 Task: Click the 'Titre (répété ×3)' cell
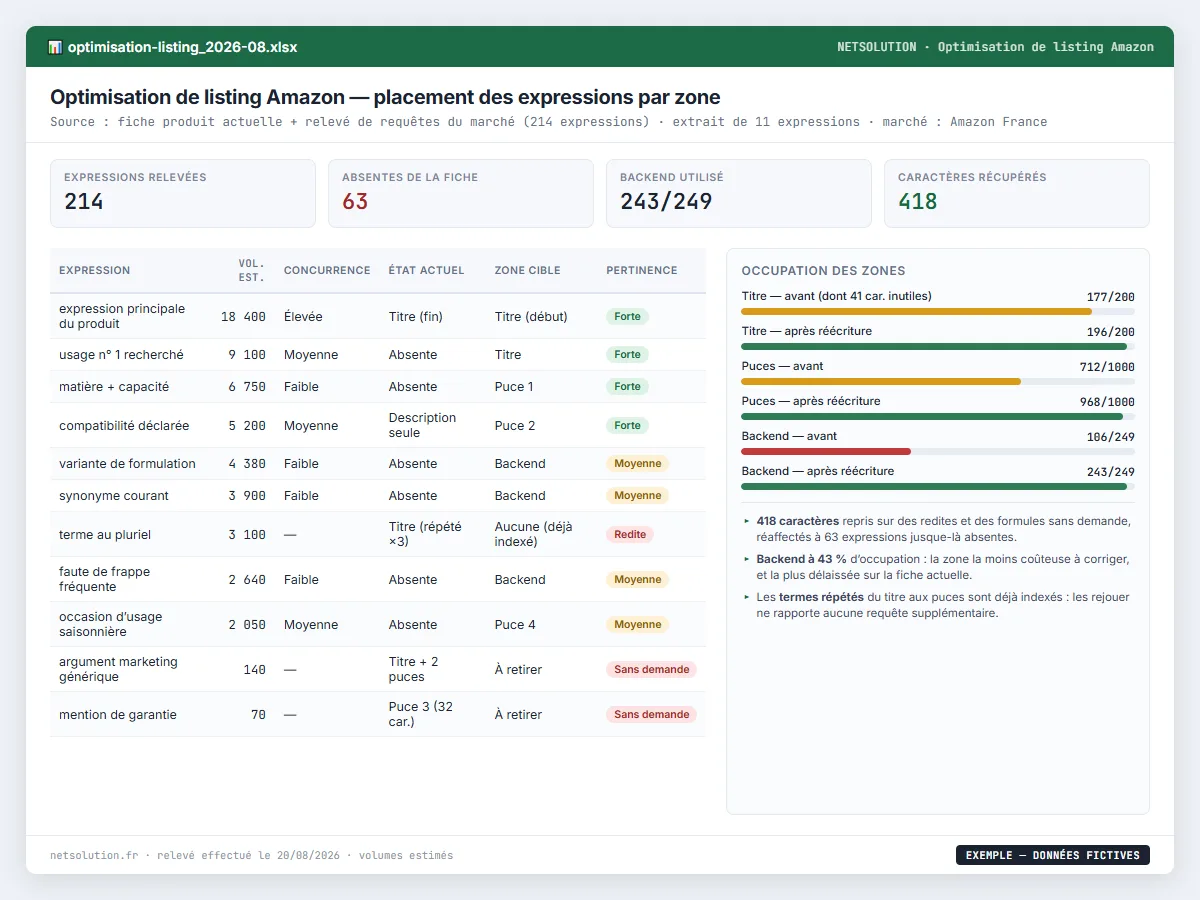(x=425, y=534)
